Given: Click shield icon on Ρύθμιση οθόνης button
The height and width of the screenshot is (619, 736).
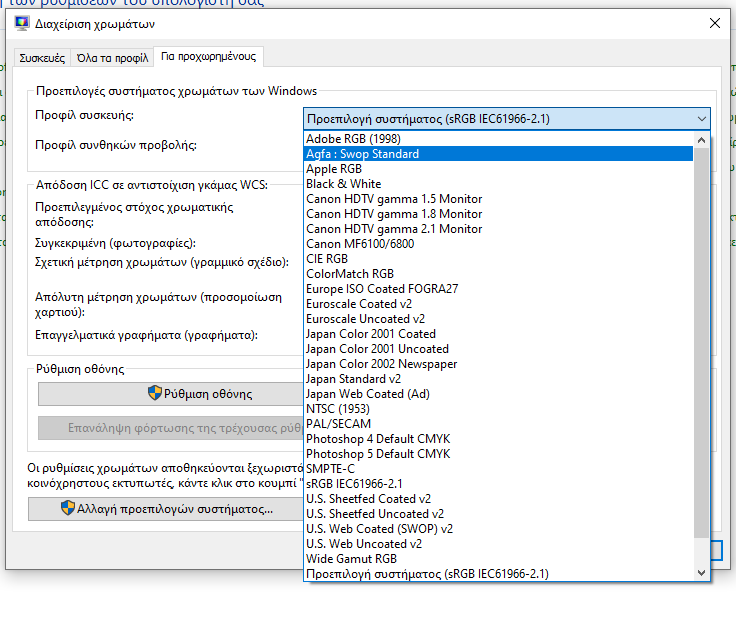Looking at the screenshot, I should pos(154,393).
